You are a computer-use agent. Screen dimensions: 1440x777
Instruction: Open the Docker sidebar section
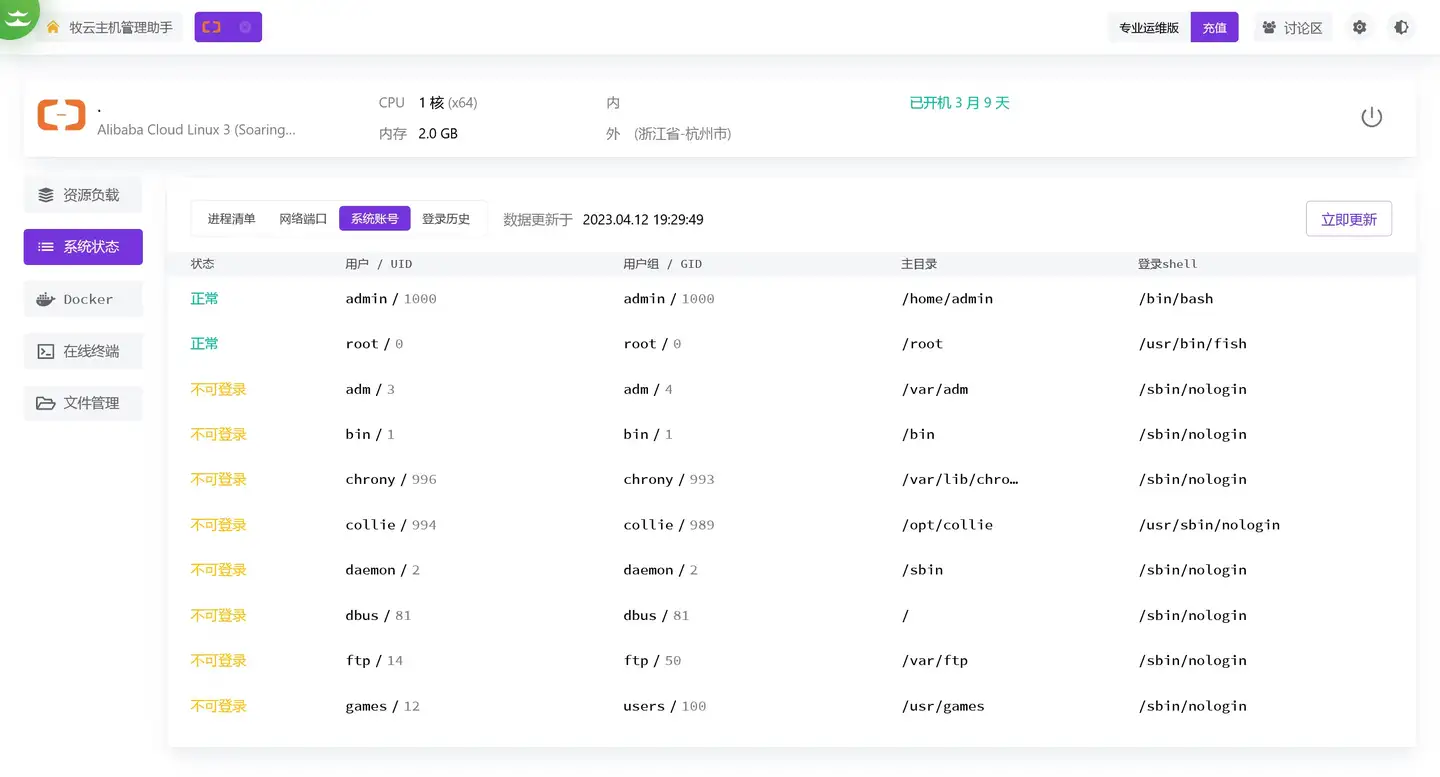[83, 299]
